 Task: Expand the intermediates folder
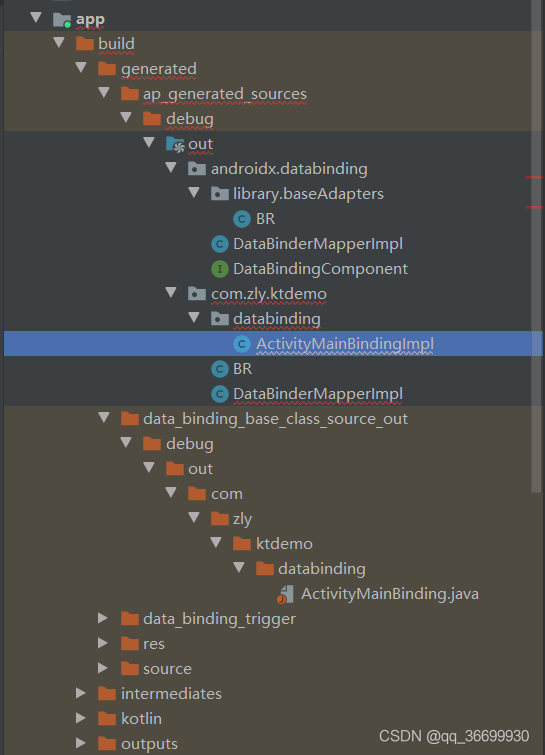[x=80, y=693]
